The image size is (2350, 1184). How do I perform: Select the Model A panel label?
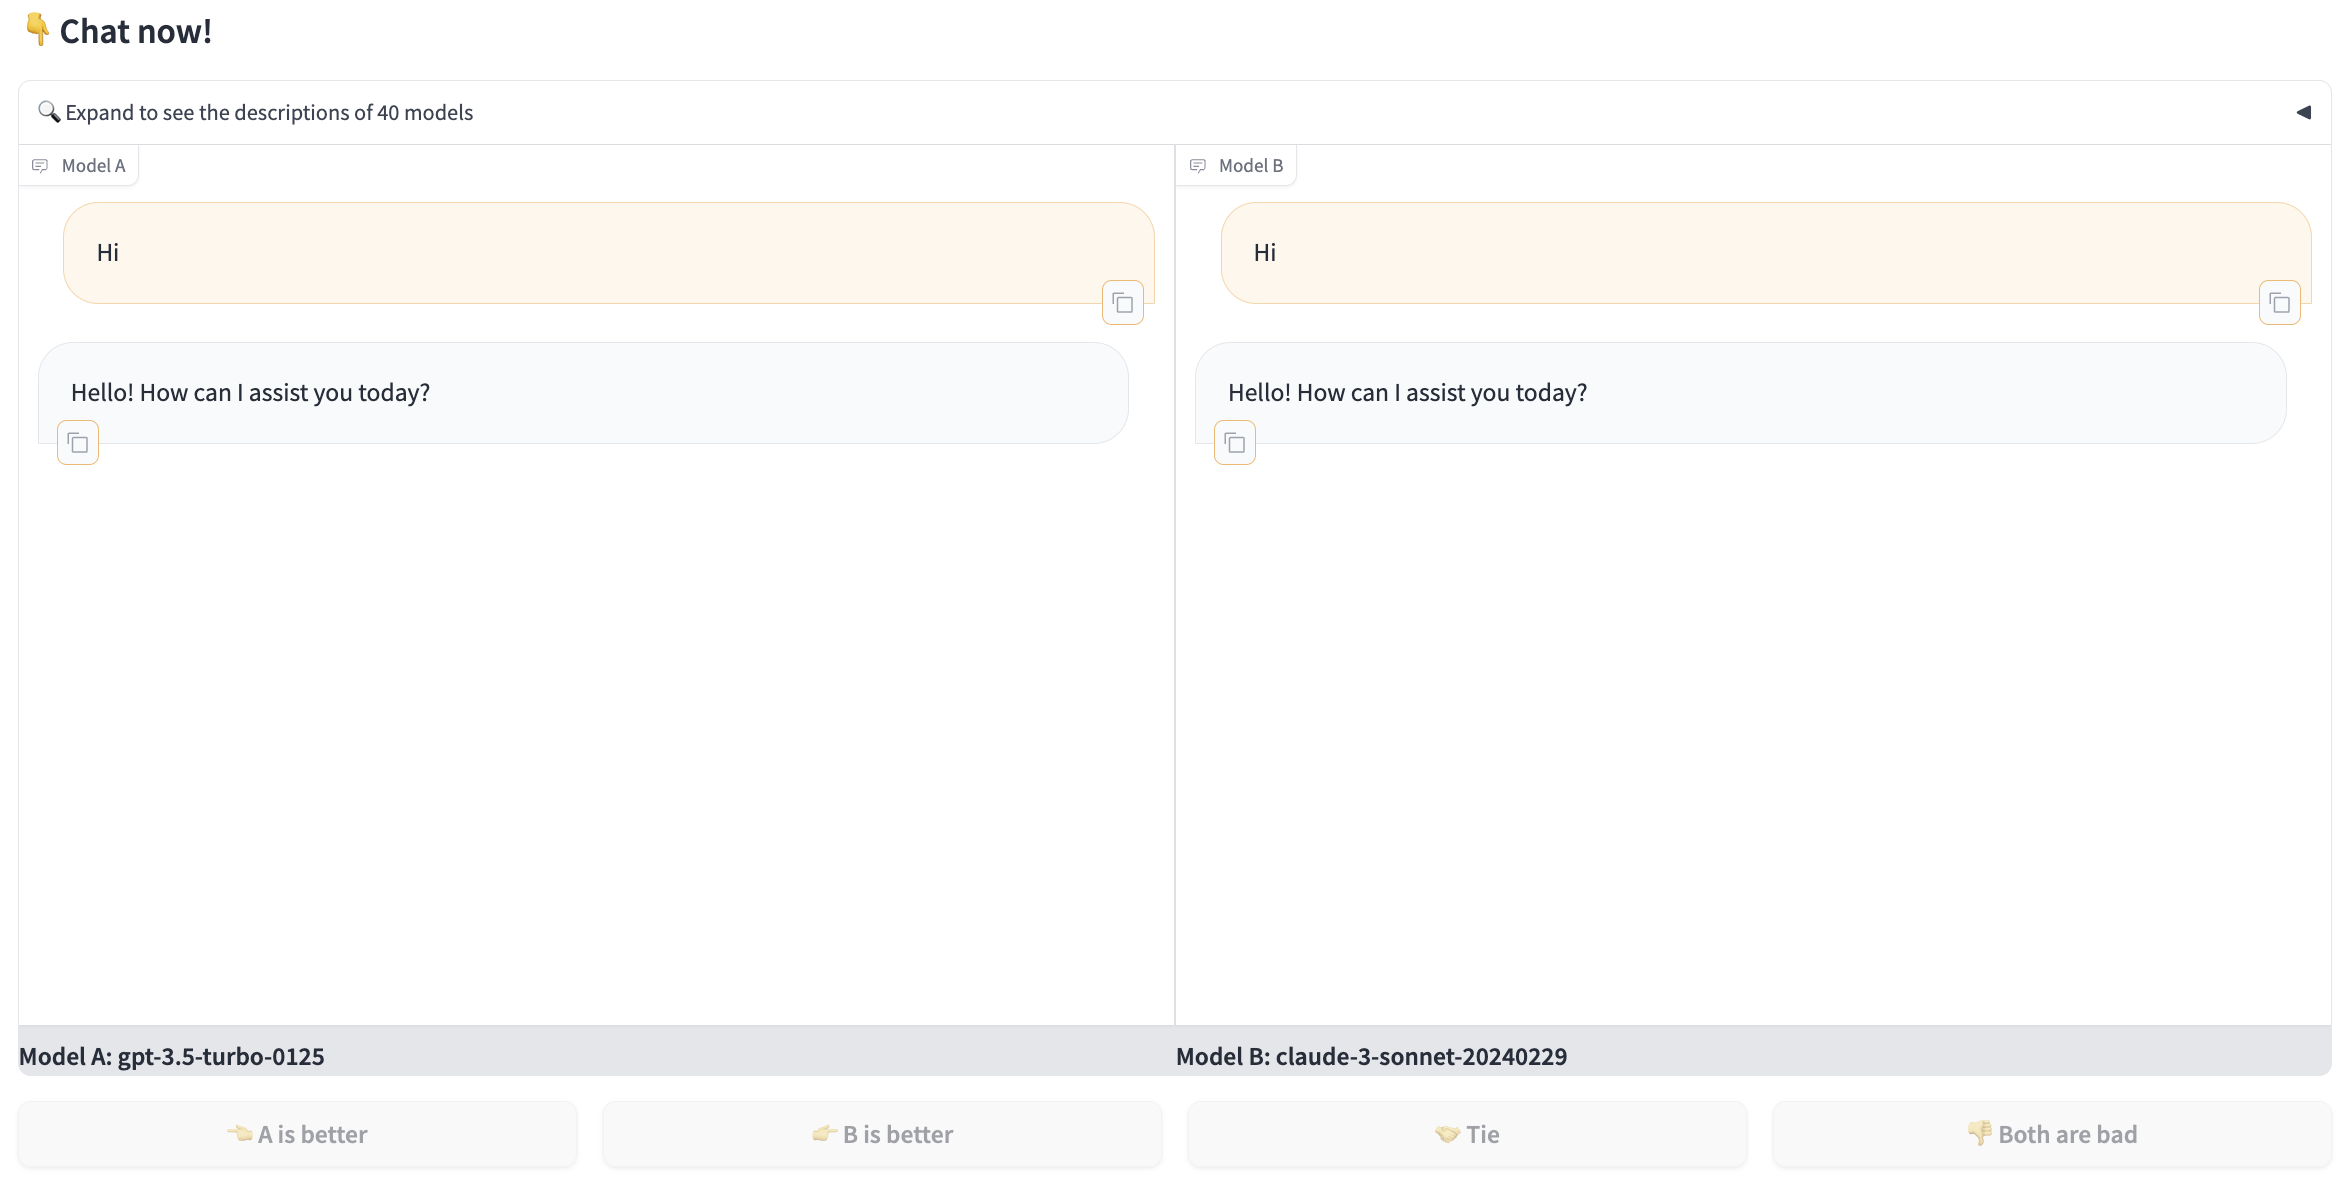93,166
